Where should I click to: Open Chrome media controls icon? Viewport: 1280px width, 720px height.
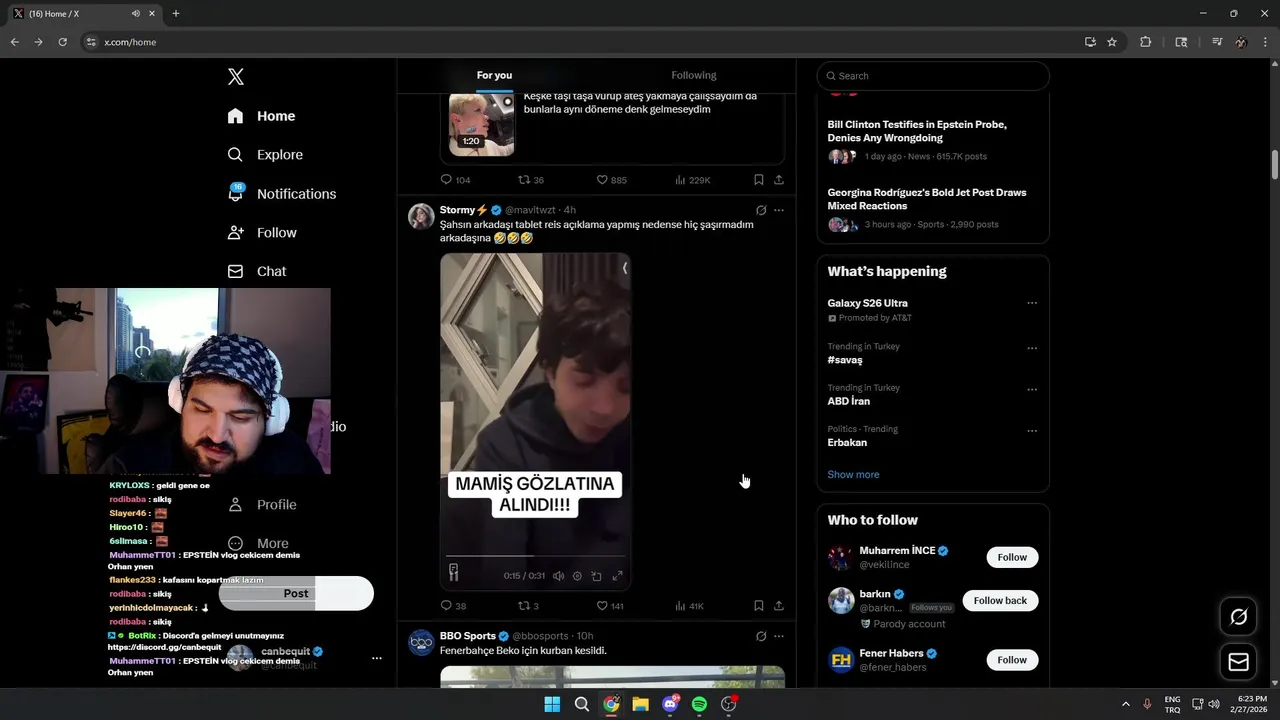click(1217, 42)
